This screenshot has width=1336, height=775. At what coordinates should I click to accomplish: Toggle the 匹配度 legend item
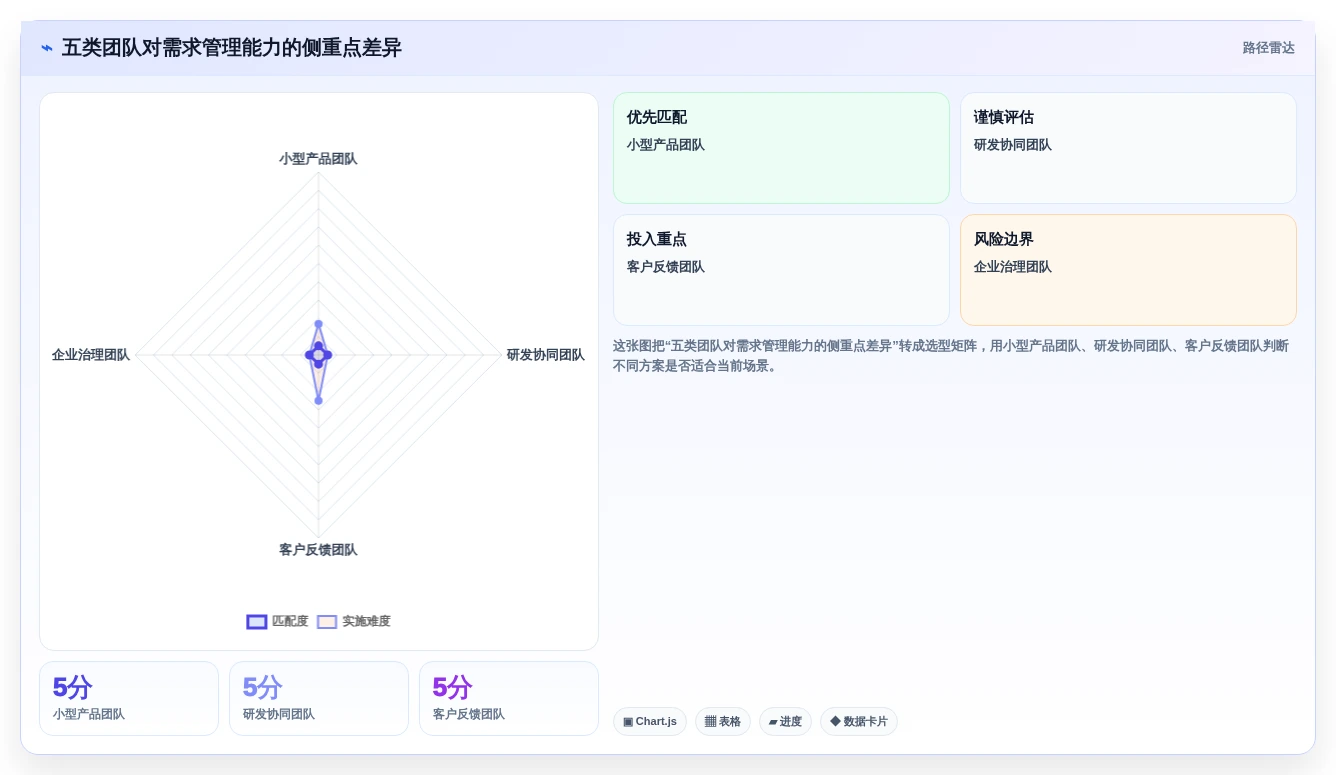pos(278,621)
